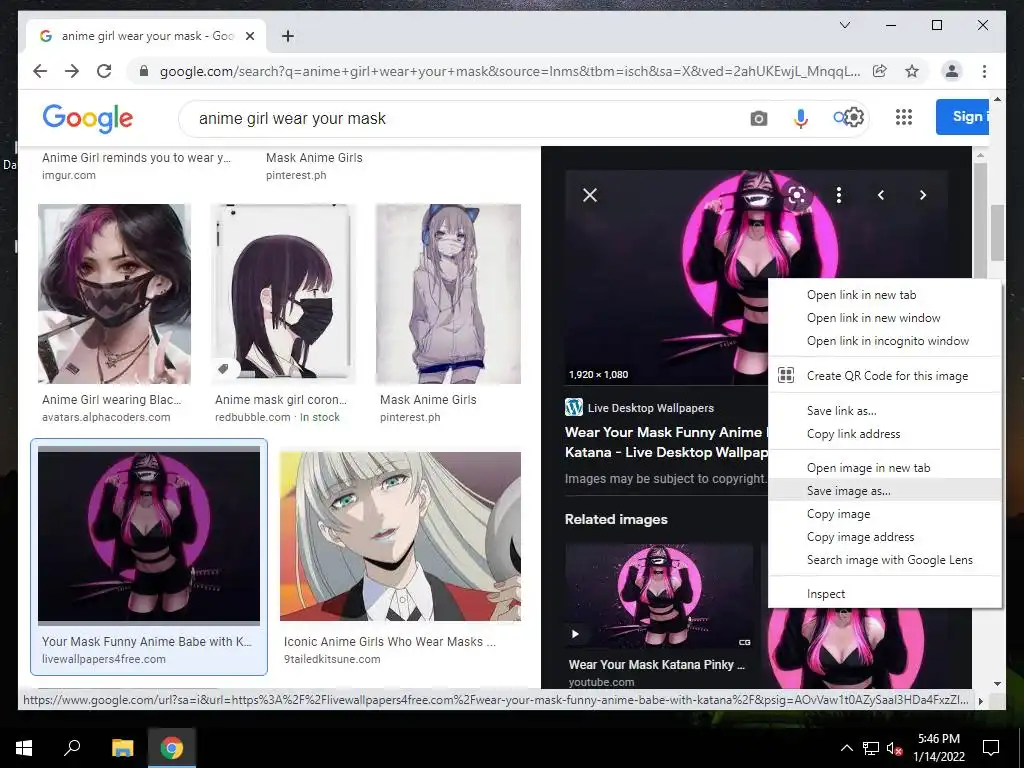Open the Live Desktop Wallpapers source link
This screenshot has width=1024, height=768.
click(650, 408)
